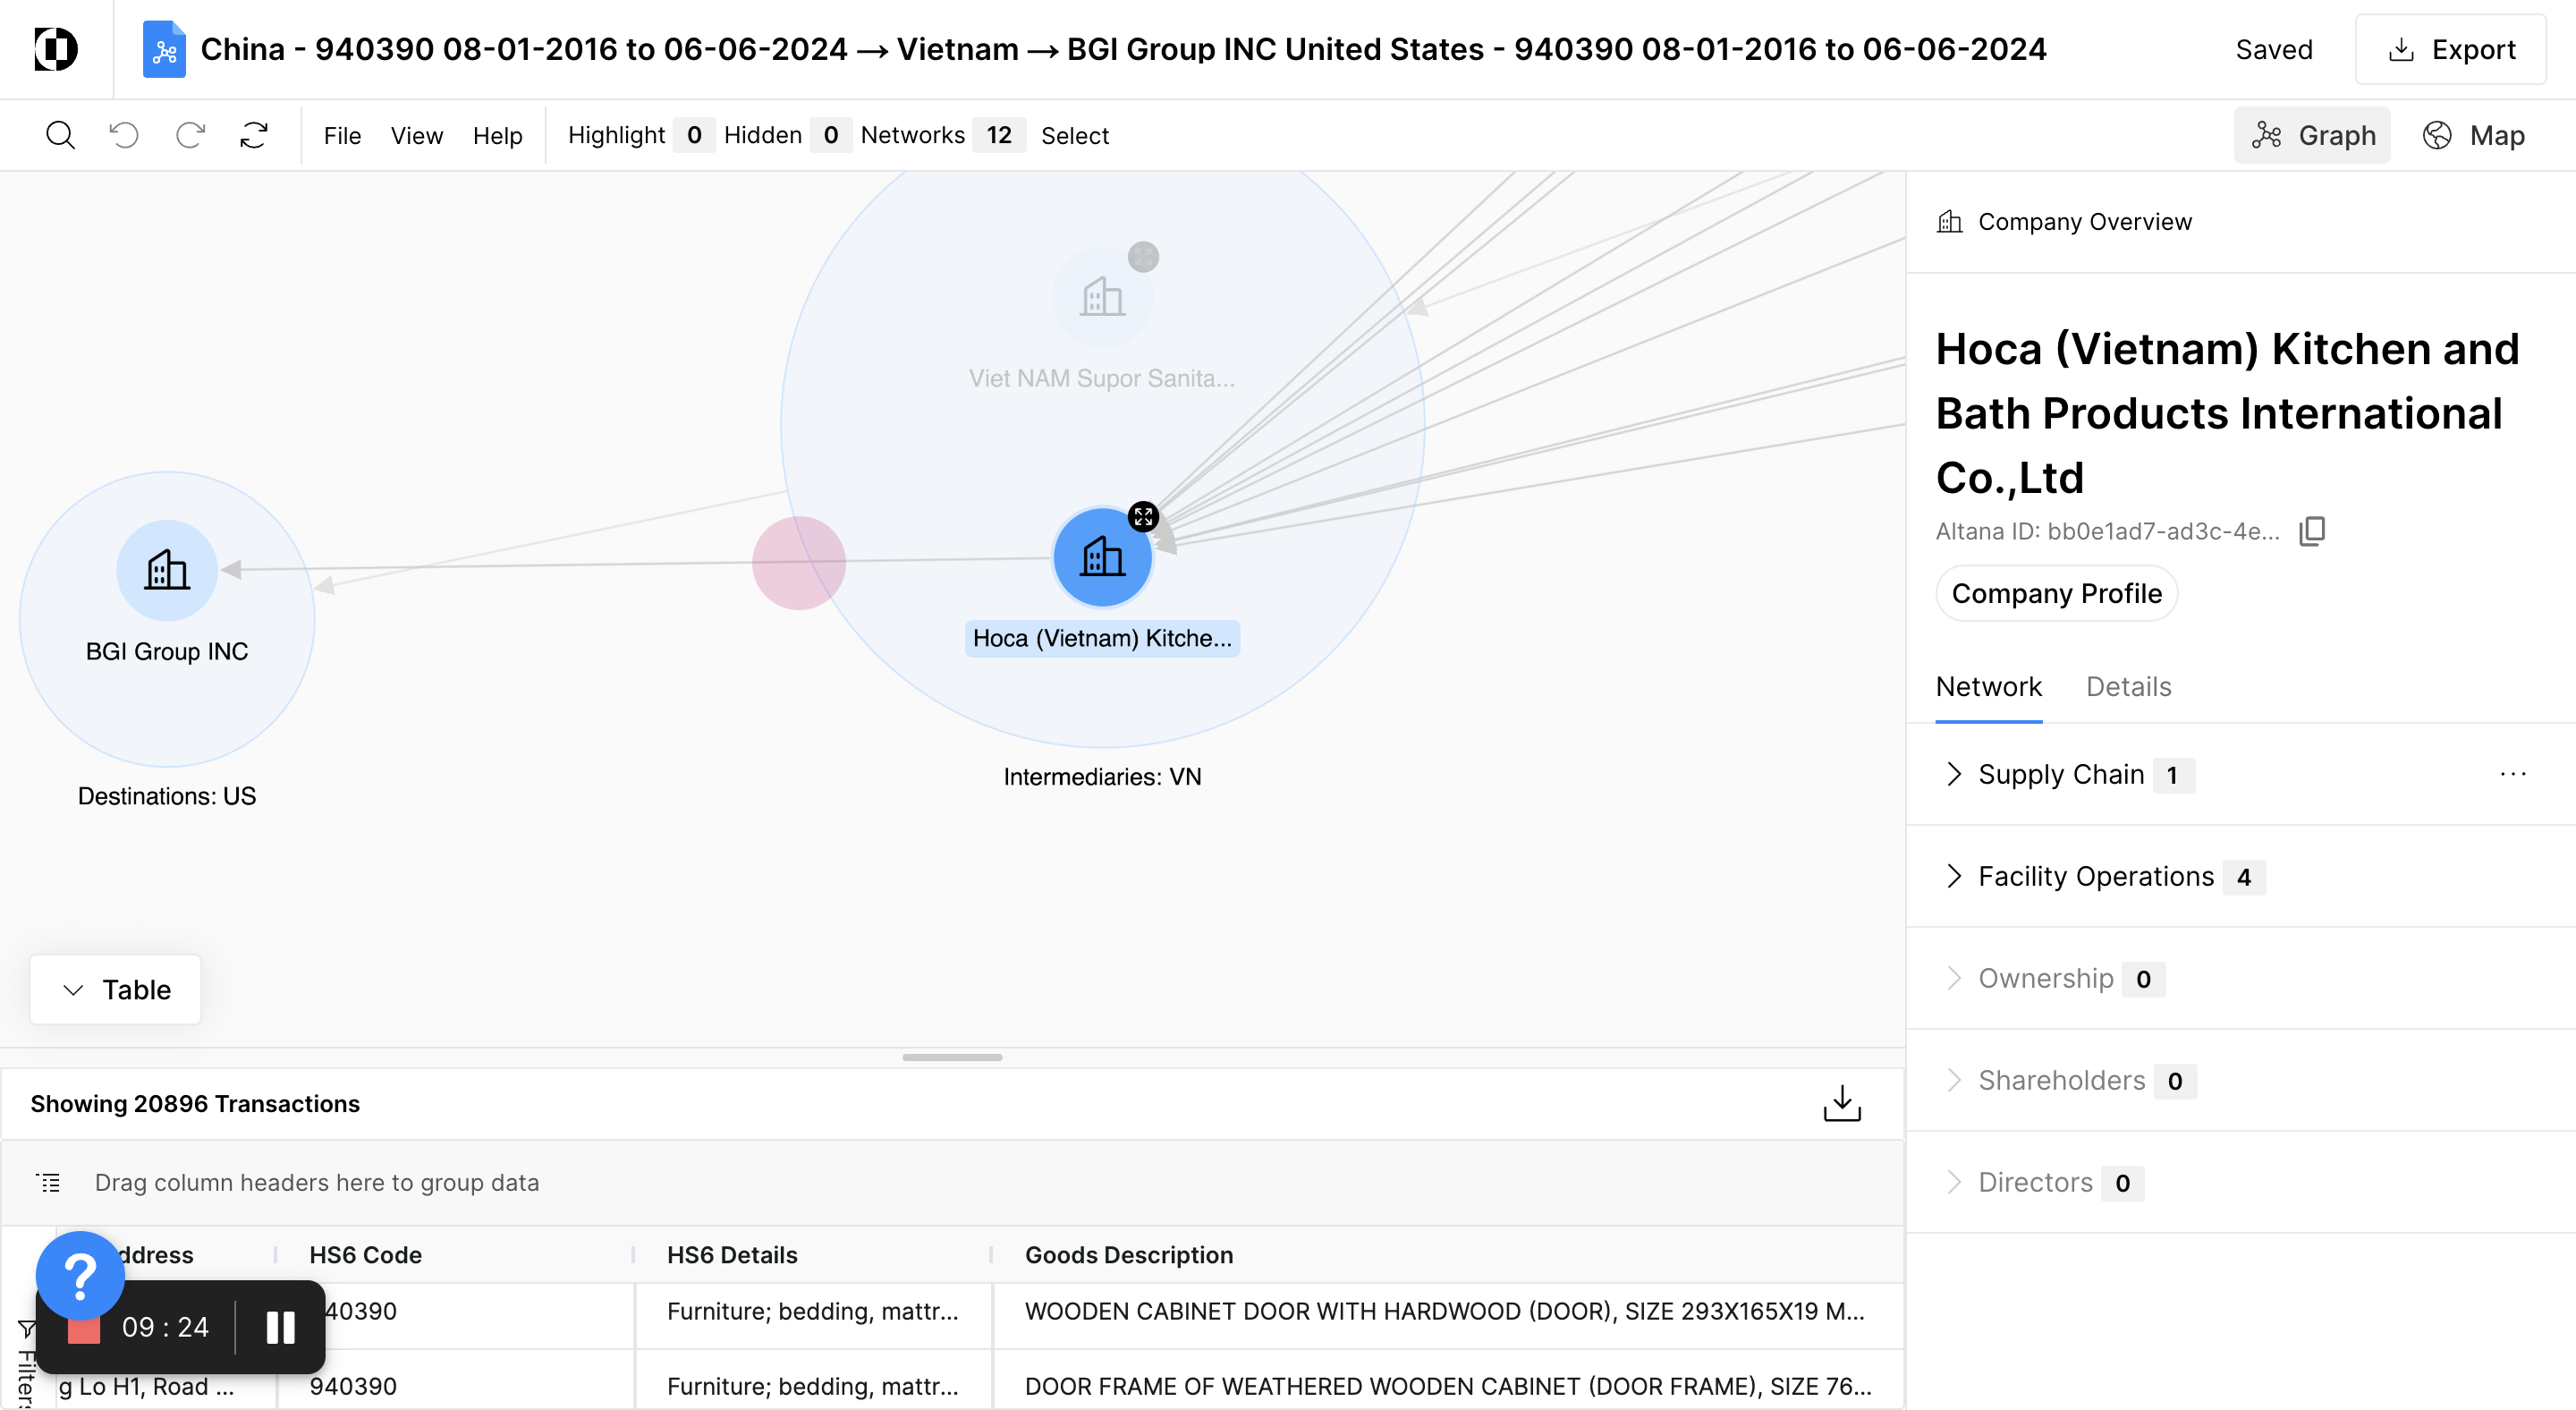Screen dimensions: 2576x1410
Task: Click the redo arrow icon
Action: tap(190, 135)
